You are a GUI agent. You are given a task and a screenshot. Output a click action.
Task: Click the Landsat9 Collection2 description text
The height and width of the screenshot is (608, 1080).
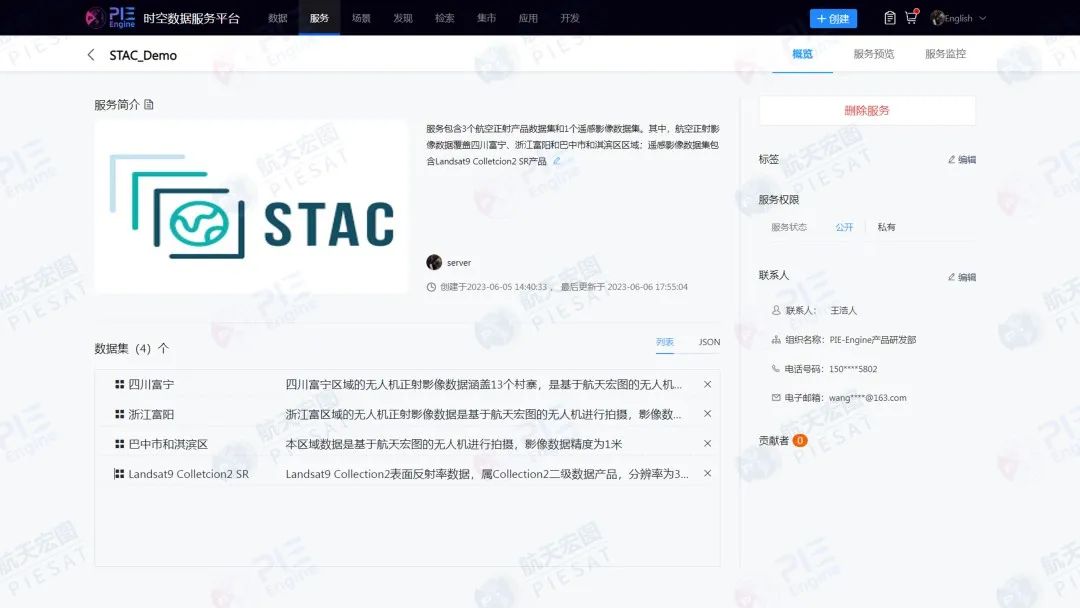[x=487, y=474]
